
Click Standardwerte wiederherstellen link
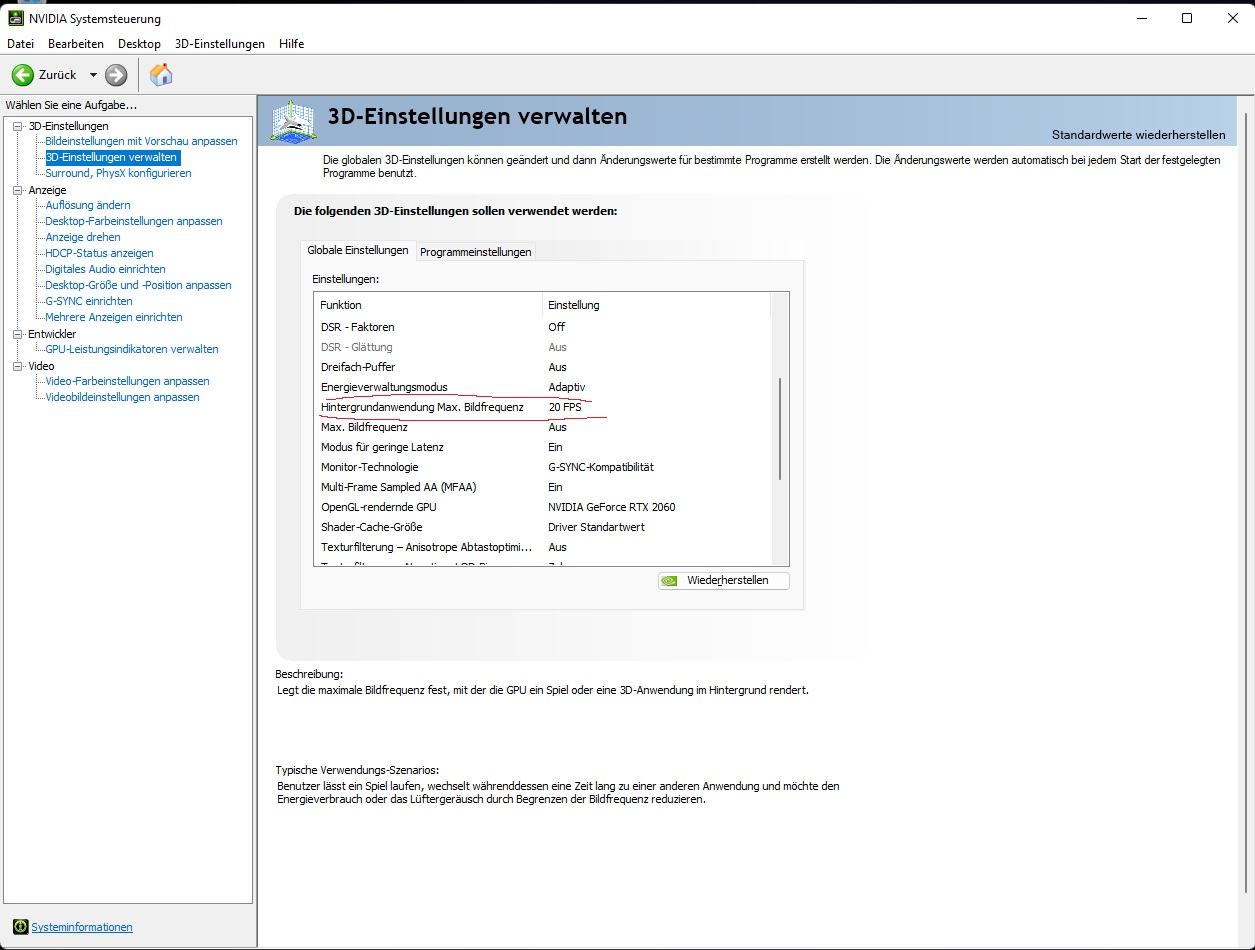coord(1138,135)
